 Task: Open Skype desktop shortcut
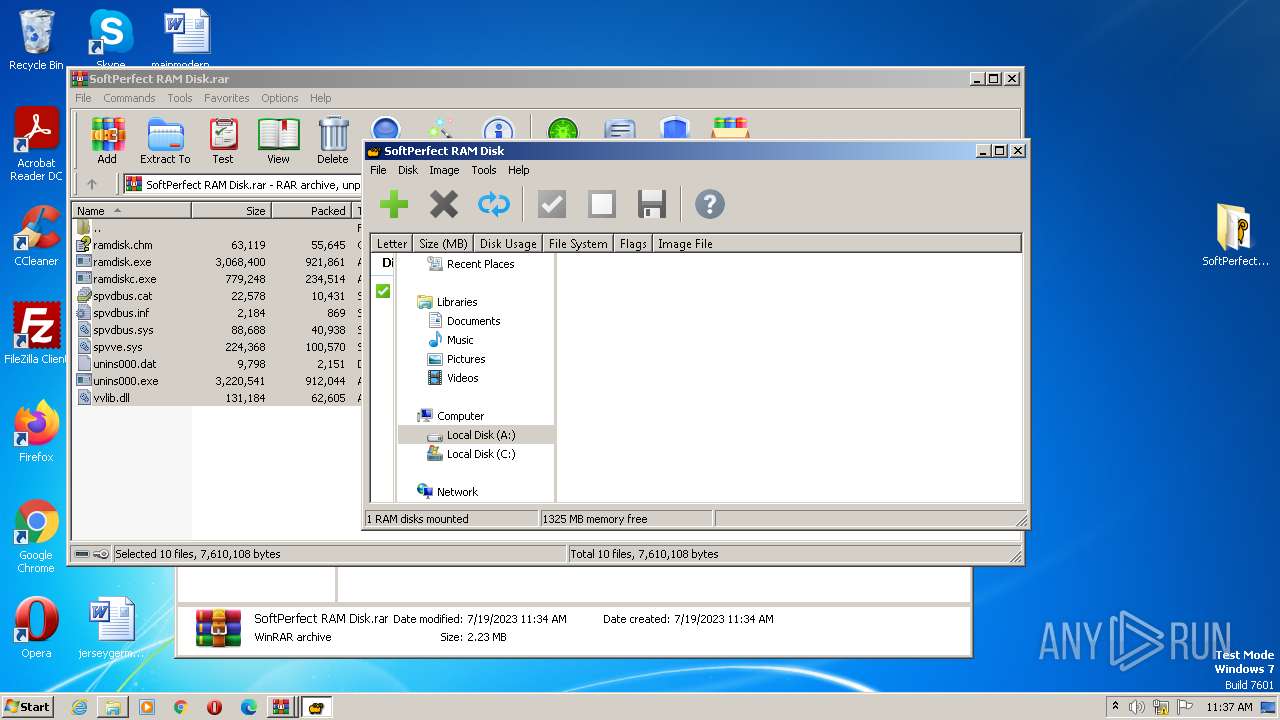(x=110, y=38)
